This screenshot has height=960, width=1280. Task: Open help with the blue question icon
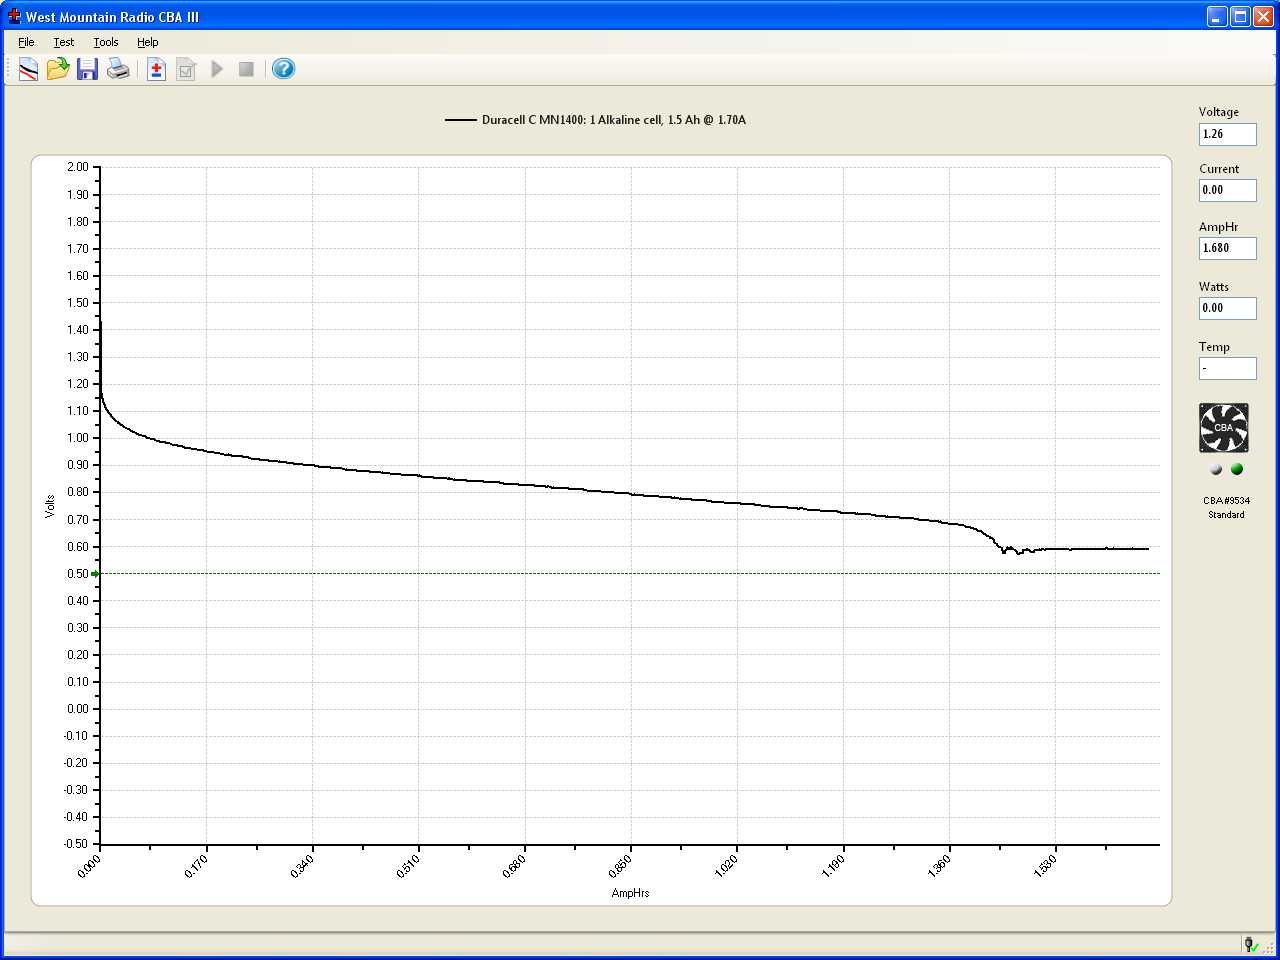(x=284, y=69)
